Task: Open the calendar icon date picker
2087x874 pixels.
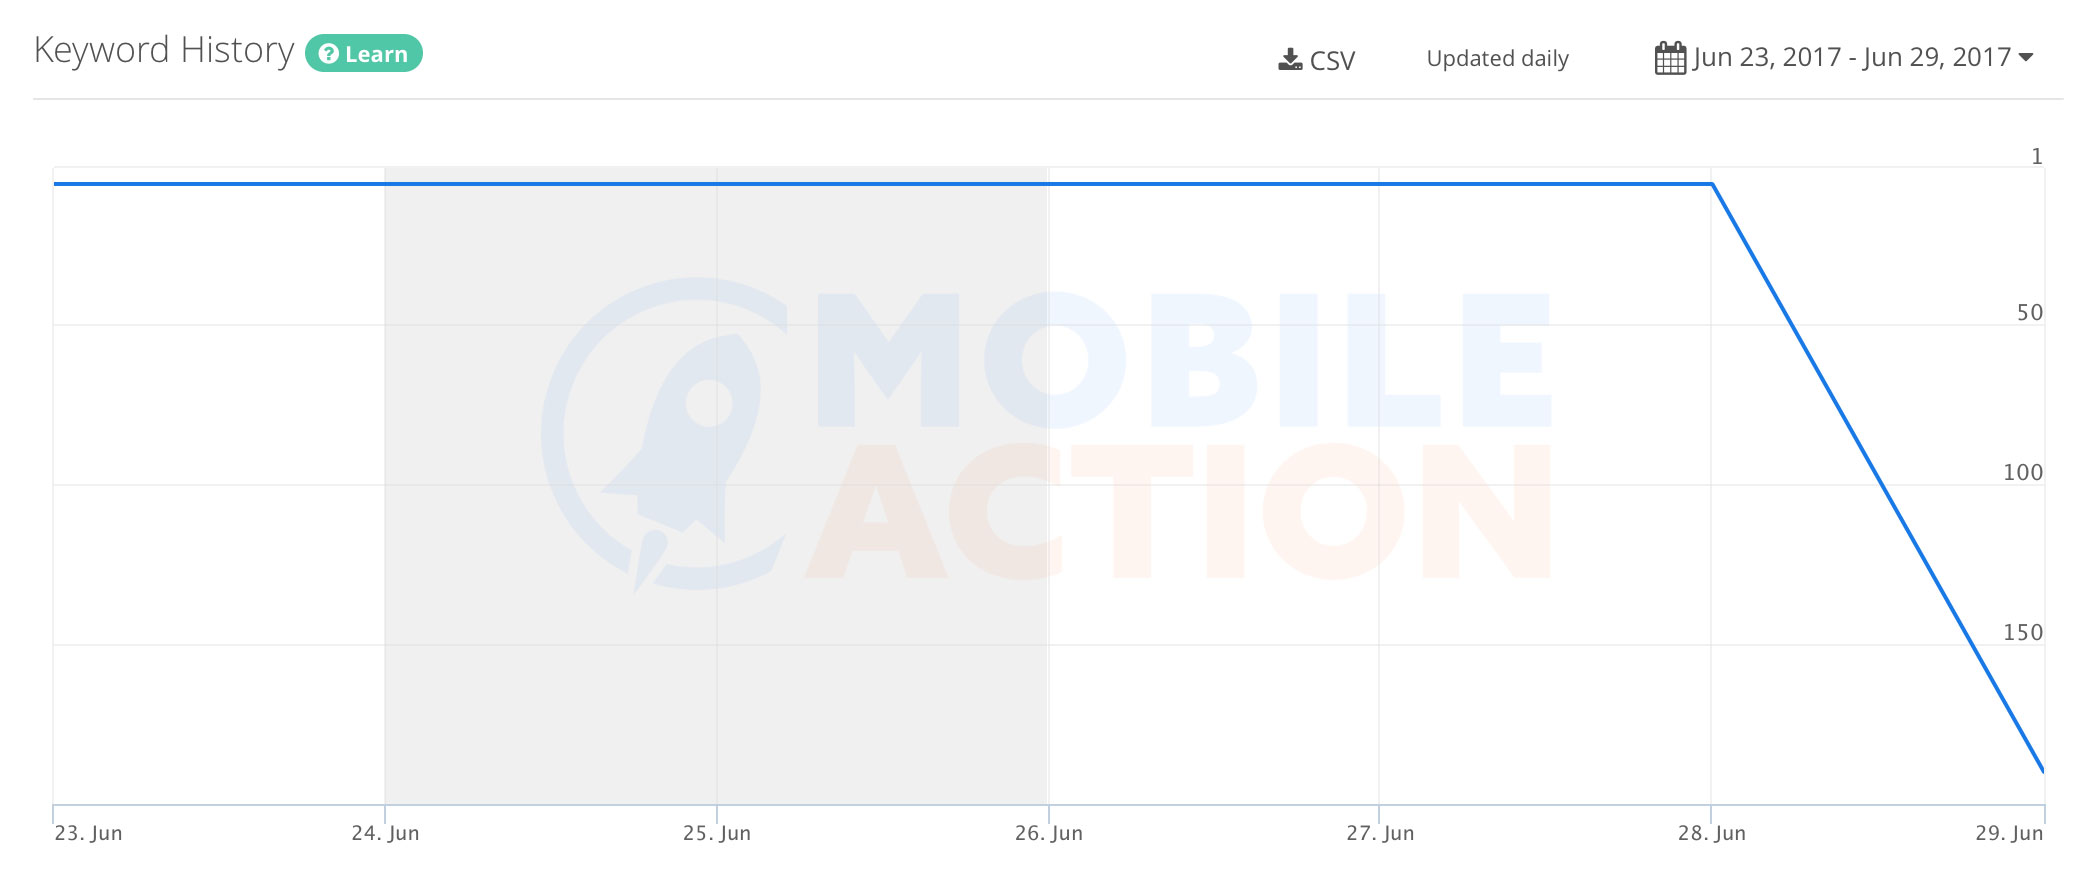Action: 1670,58
